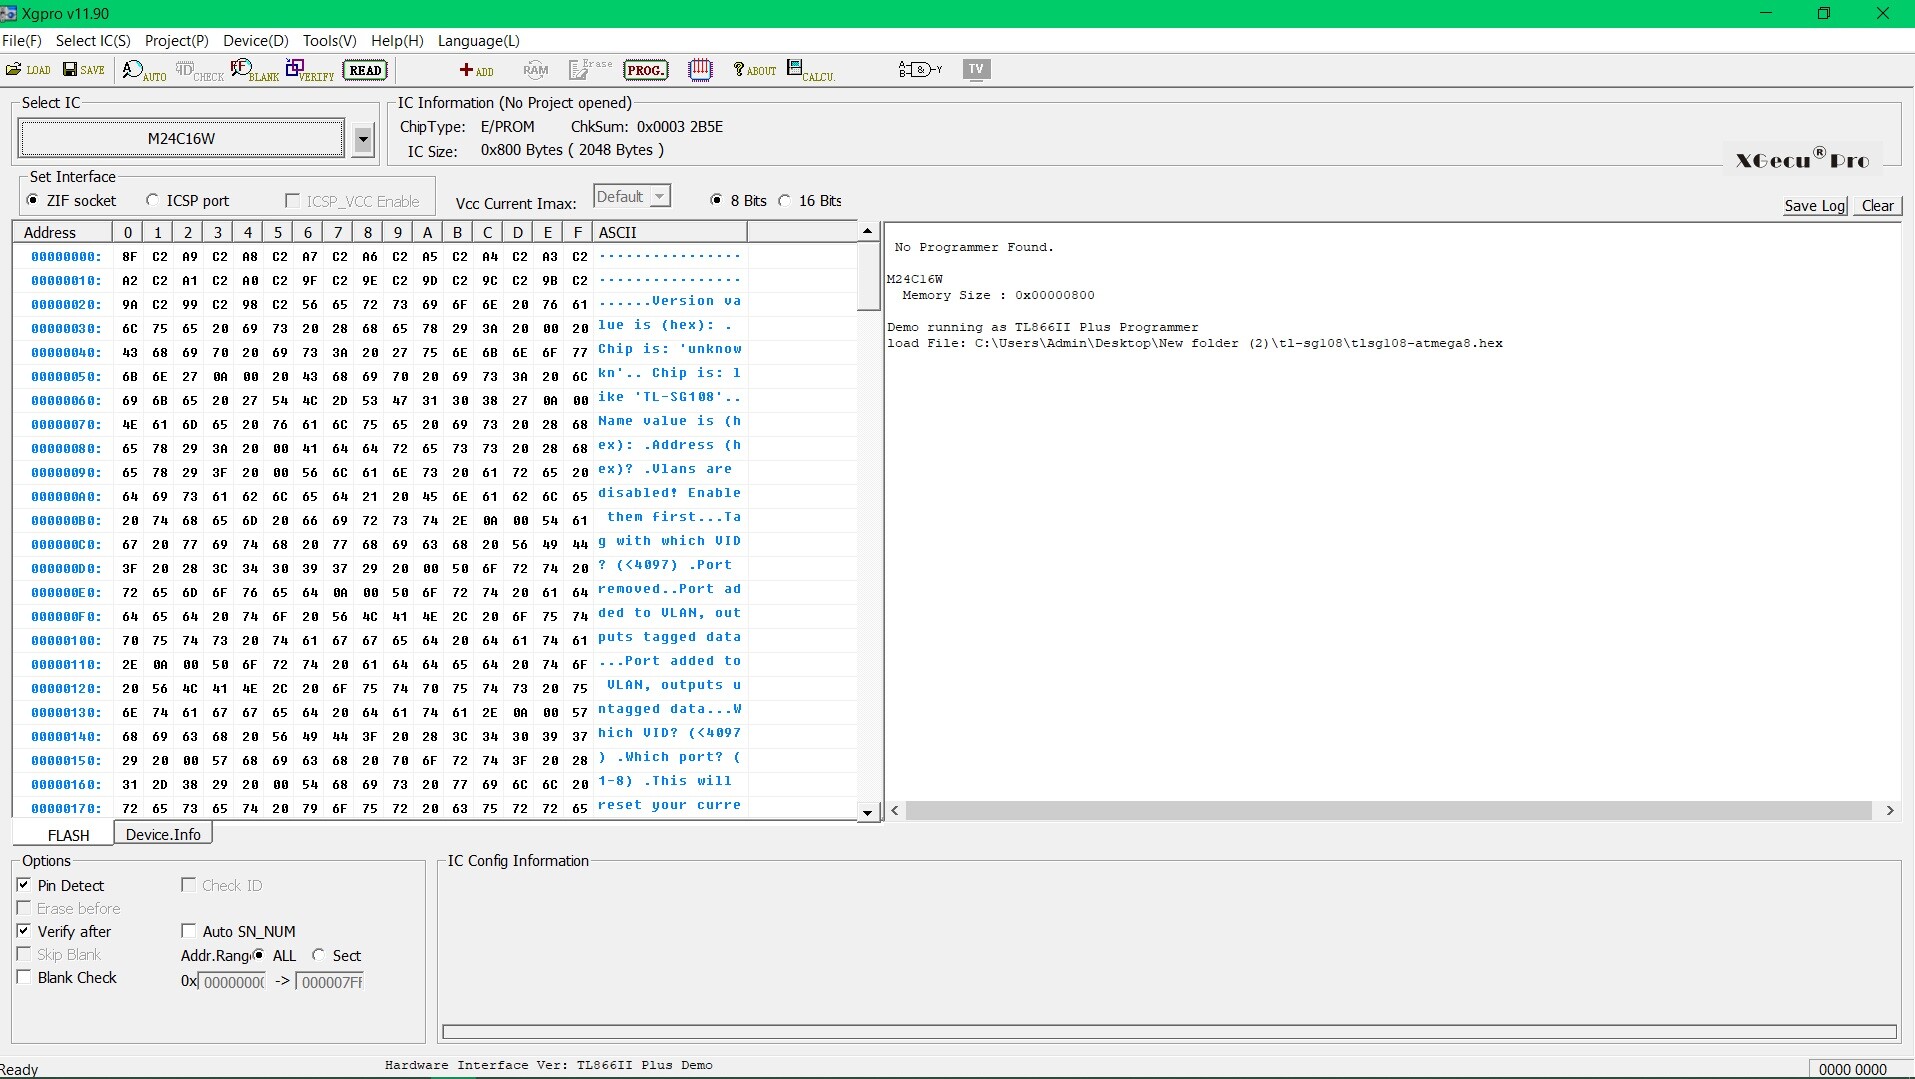Click the address 00000170: row label
The width and height of the screenshot is (1915, 1079).
tap(66, 809)
